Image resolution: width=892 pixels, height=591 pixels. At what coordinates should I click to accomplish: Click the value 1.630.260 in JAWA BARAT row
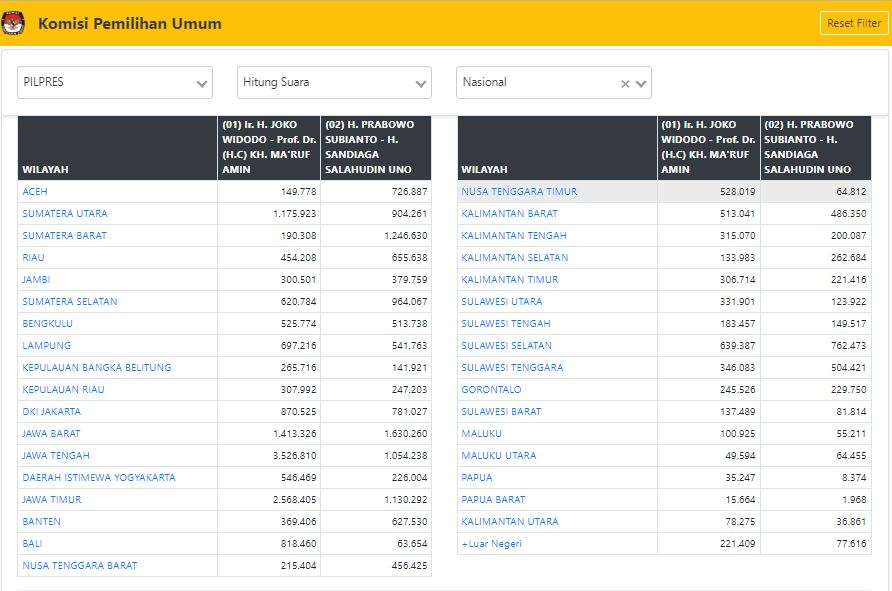[x=406, y=433]
